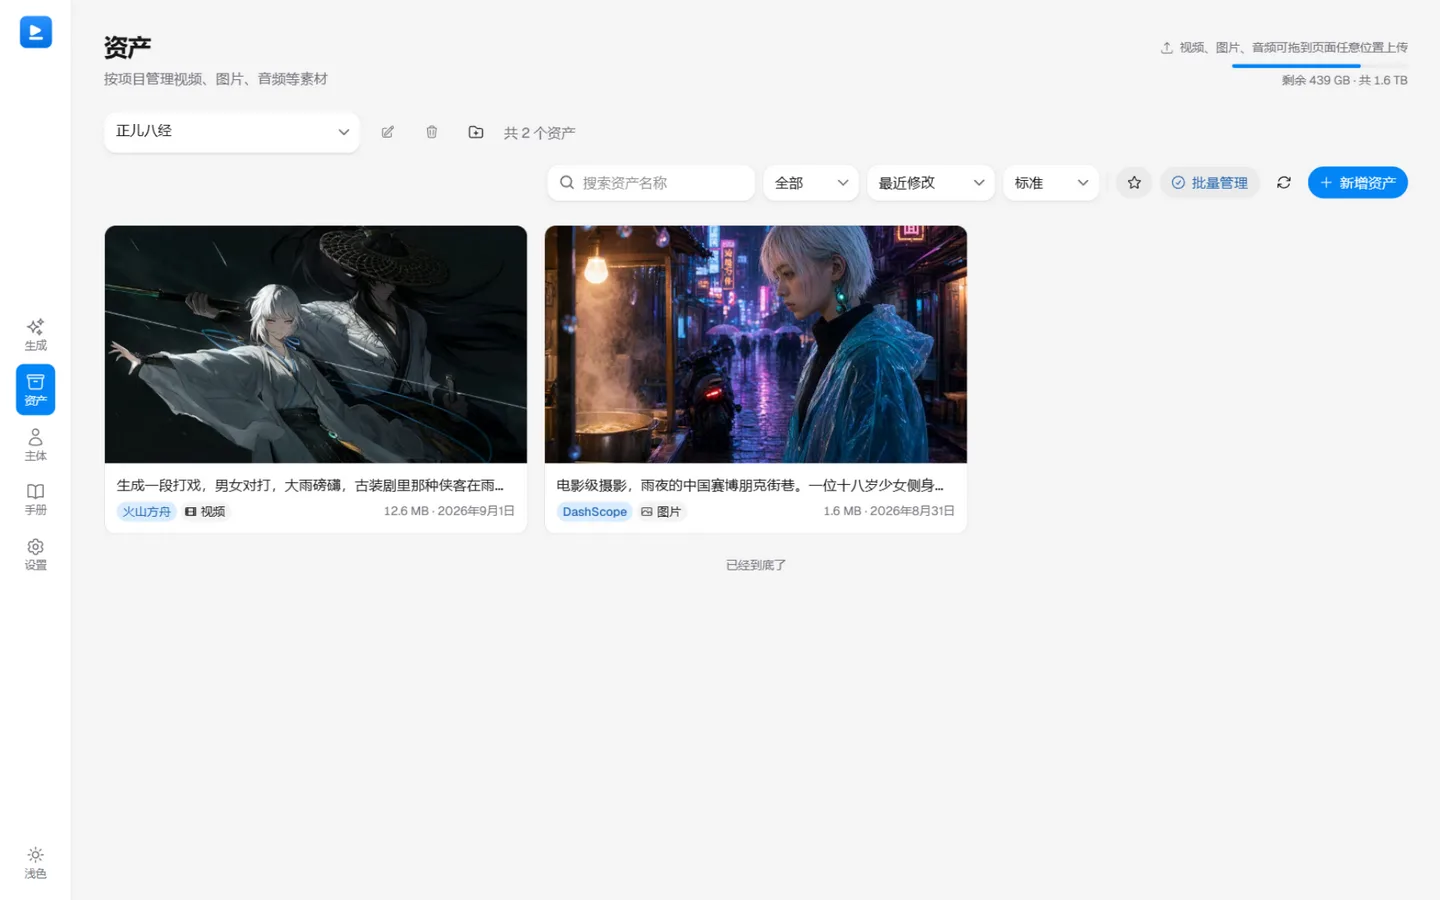Click the 火山方舟 tag

[147, 512]
